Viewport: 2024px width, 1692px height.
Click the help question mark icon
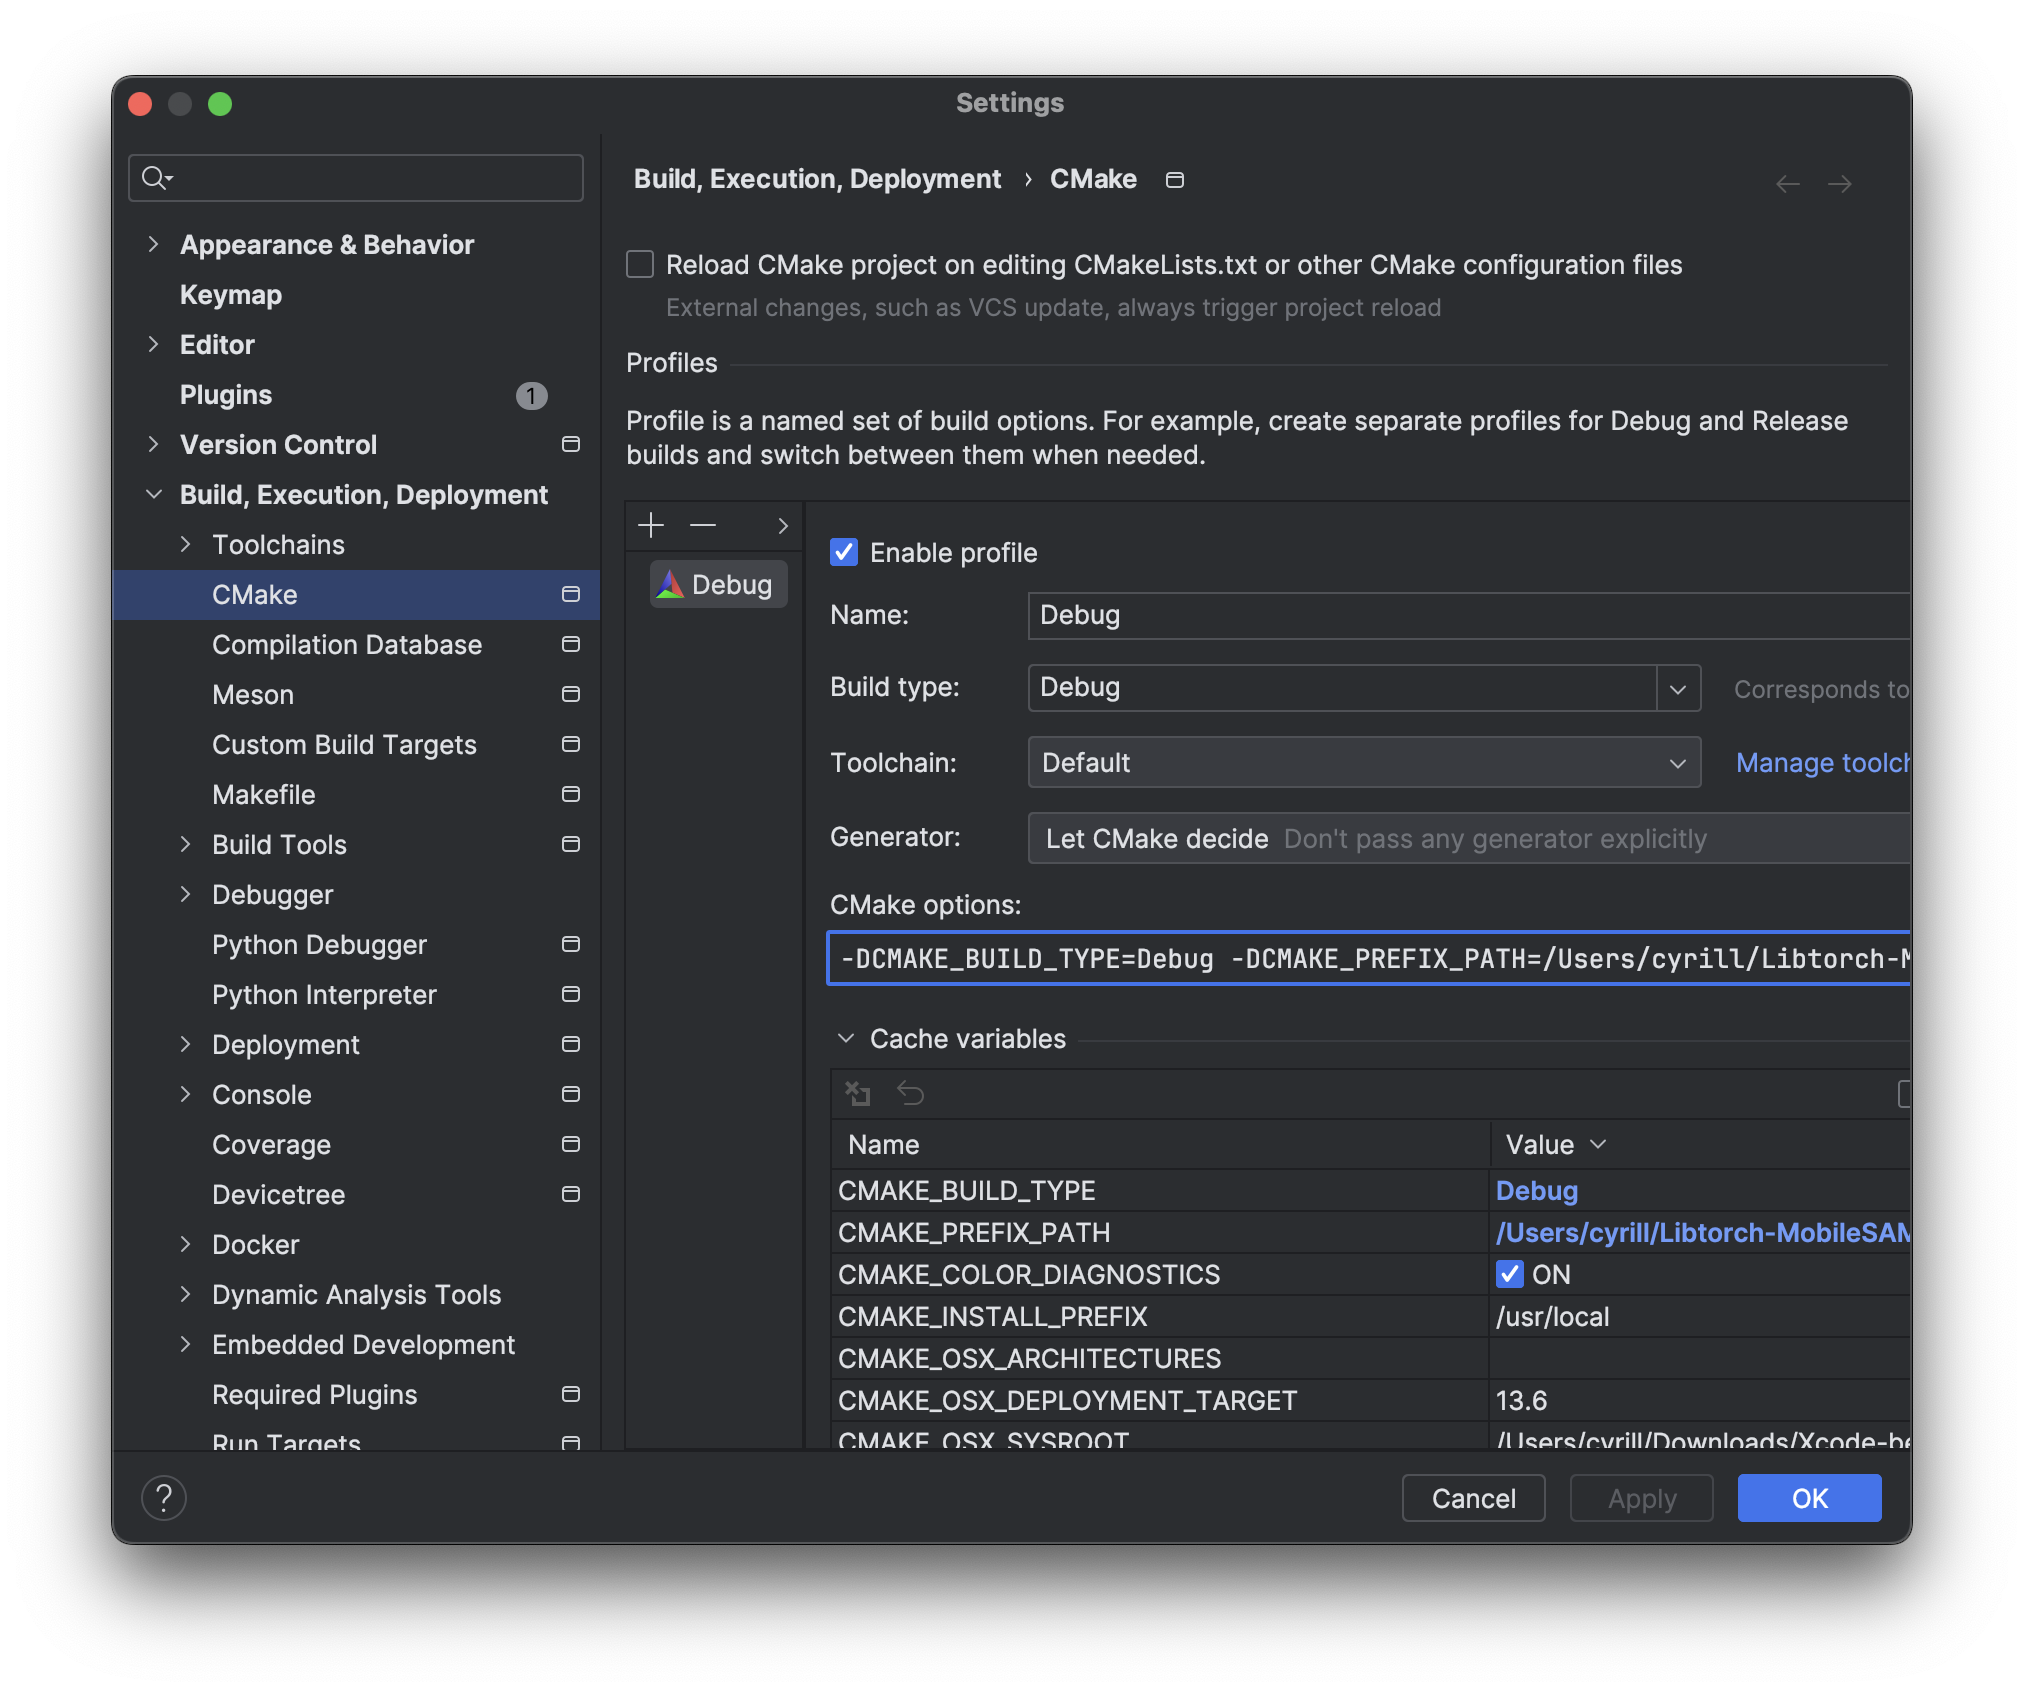(164, 1497)
